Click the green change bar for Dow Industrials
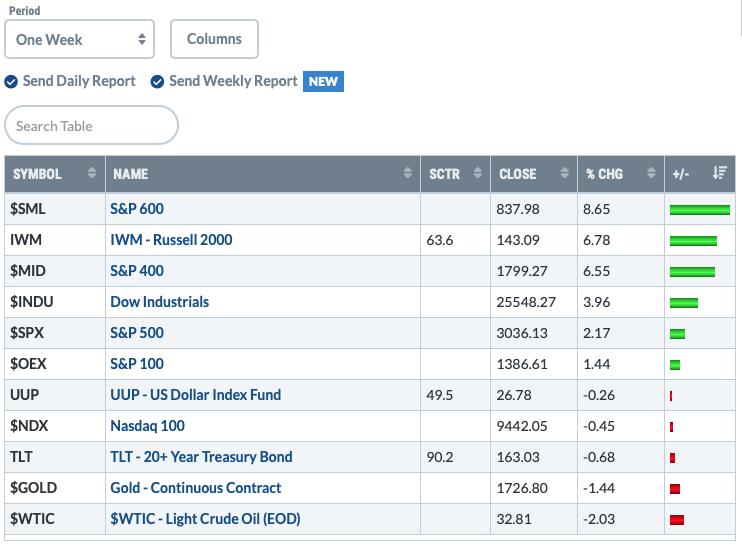 [684, 303]
